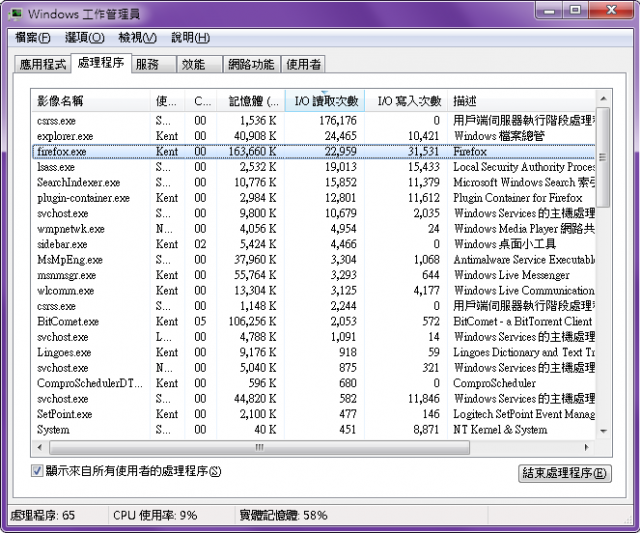
Task: Select the firefox.exe process row
Action: coord(313,151)
